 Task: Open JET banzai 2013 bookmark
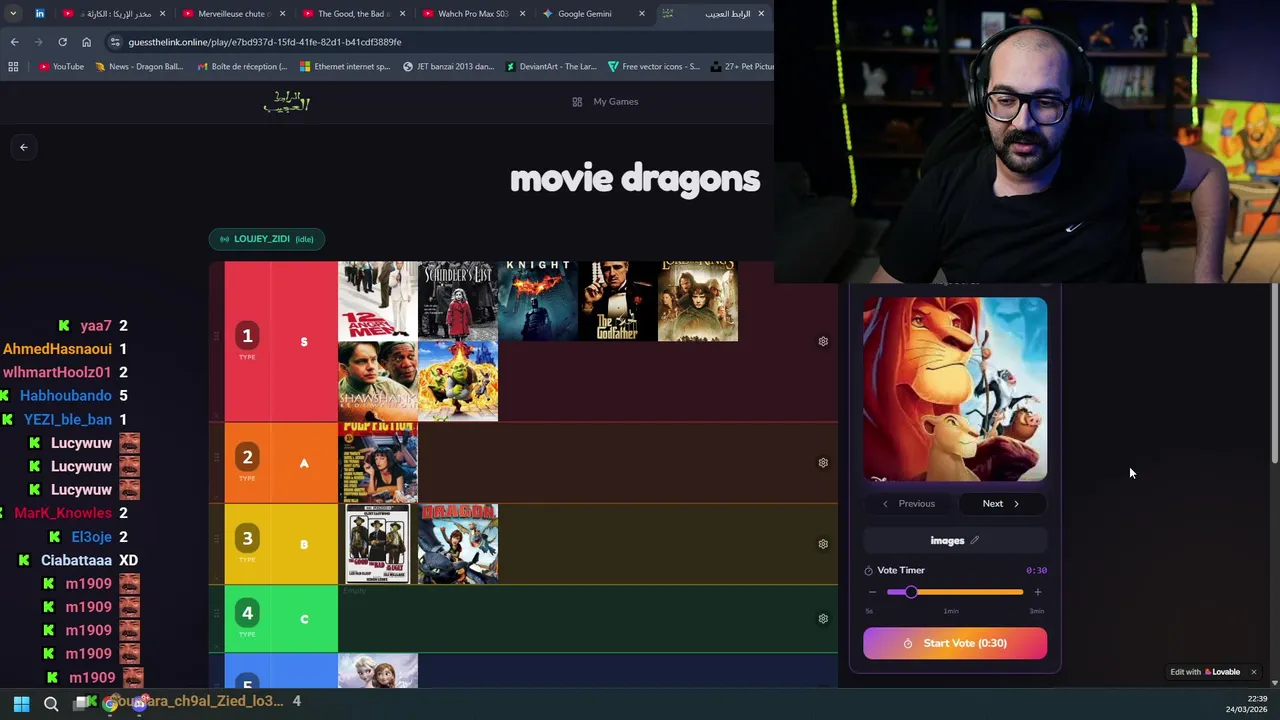click(x=448, y=67)
